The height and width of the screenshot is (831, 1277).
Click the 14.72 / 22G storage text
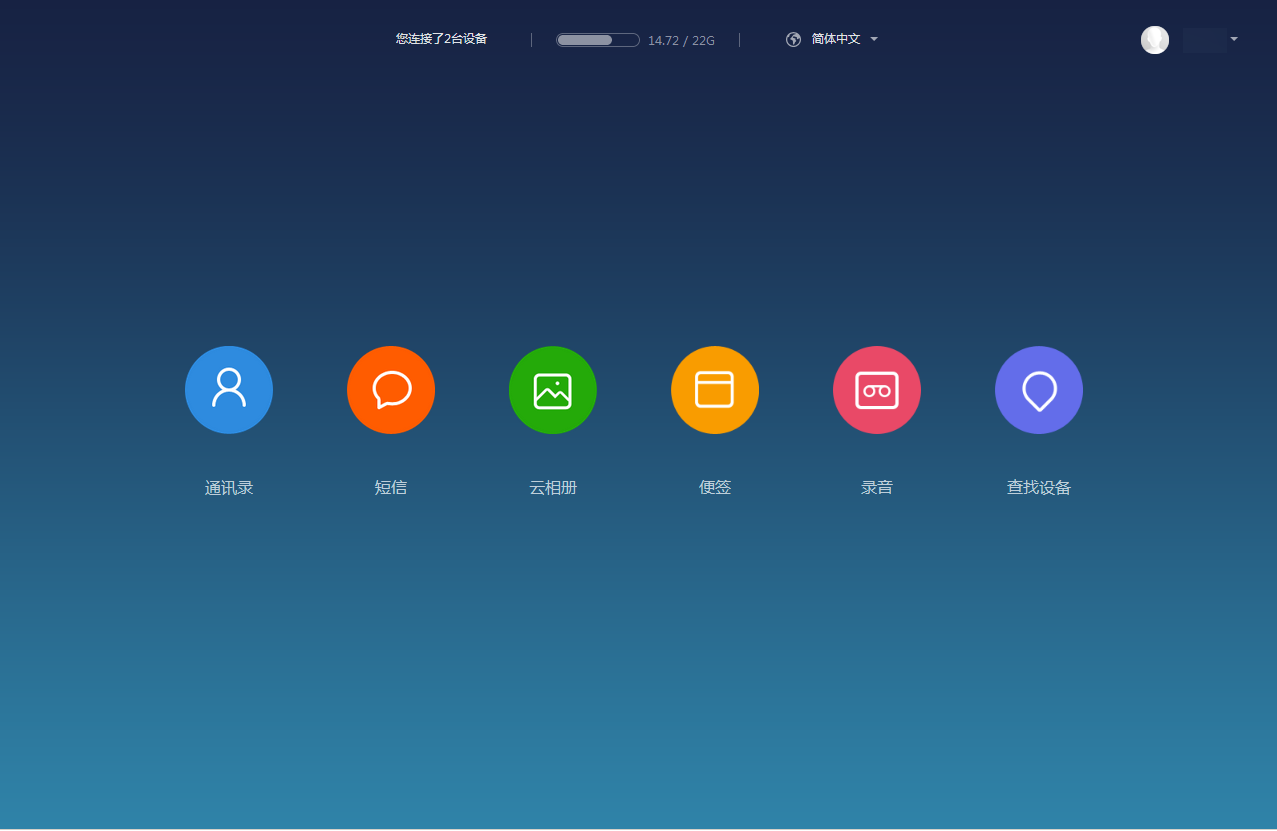click(x=681, y=41)
